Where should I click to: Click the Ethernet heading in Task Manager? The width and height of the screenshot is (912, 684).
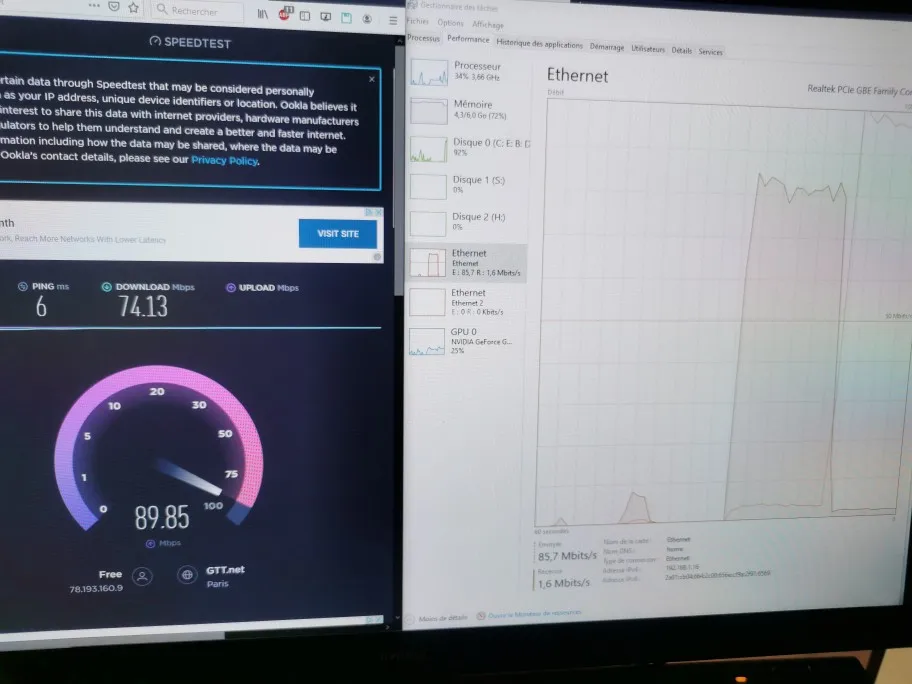pos(577,76)
